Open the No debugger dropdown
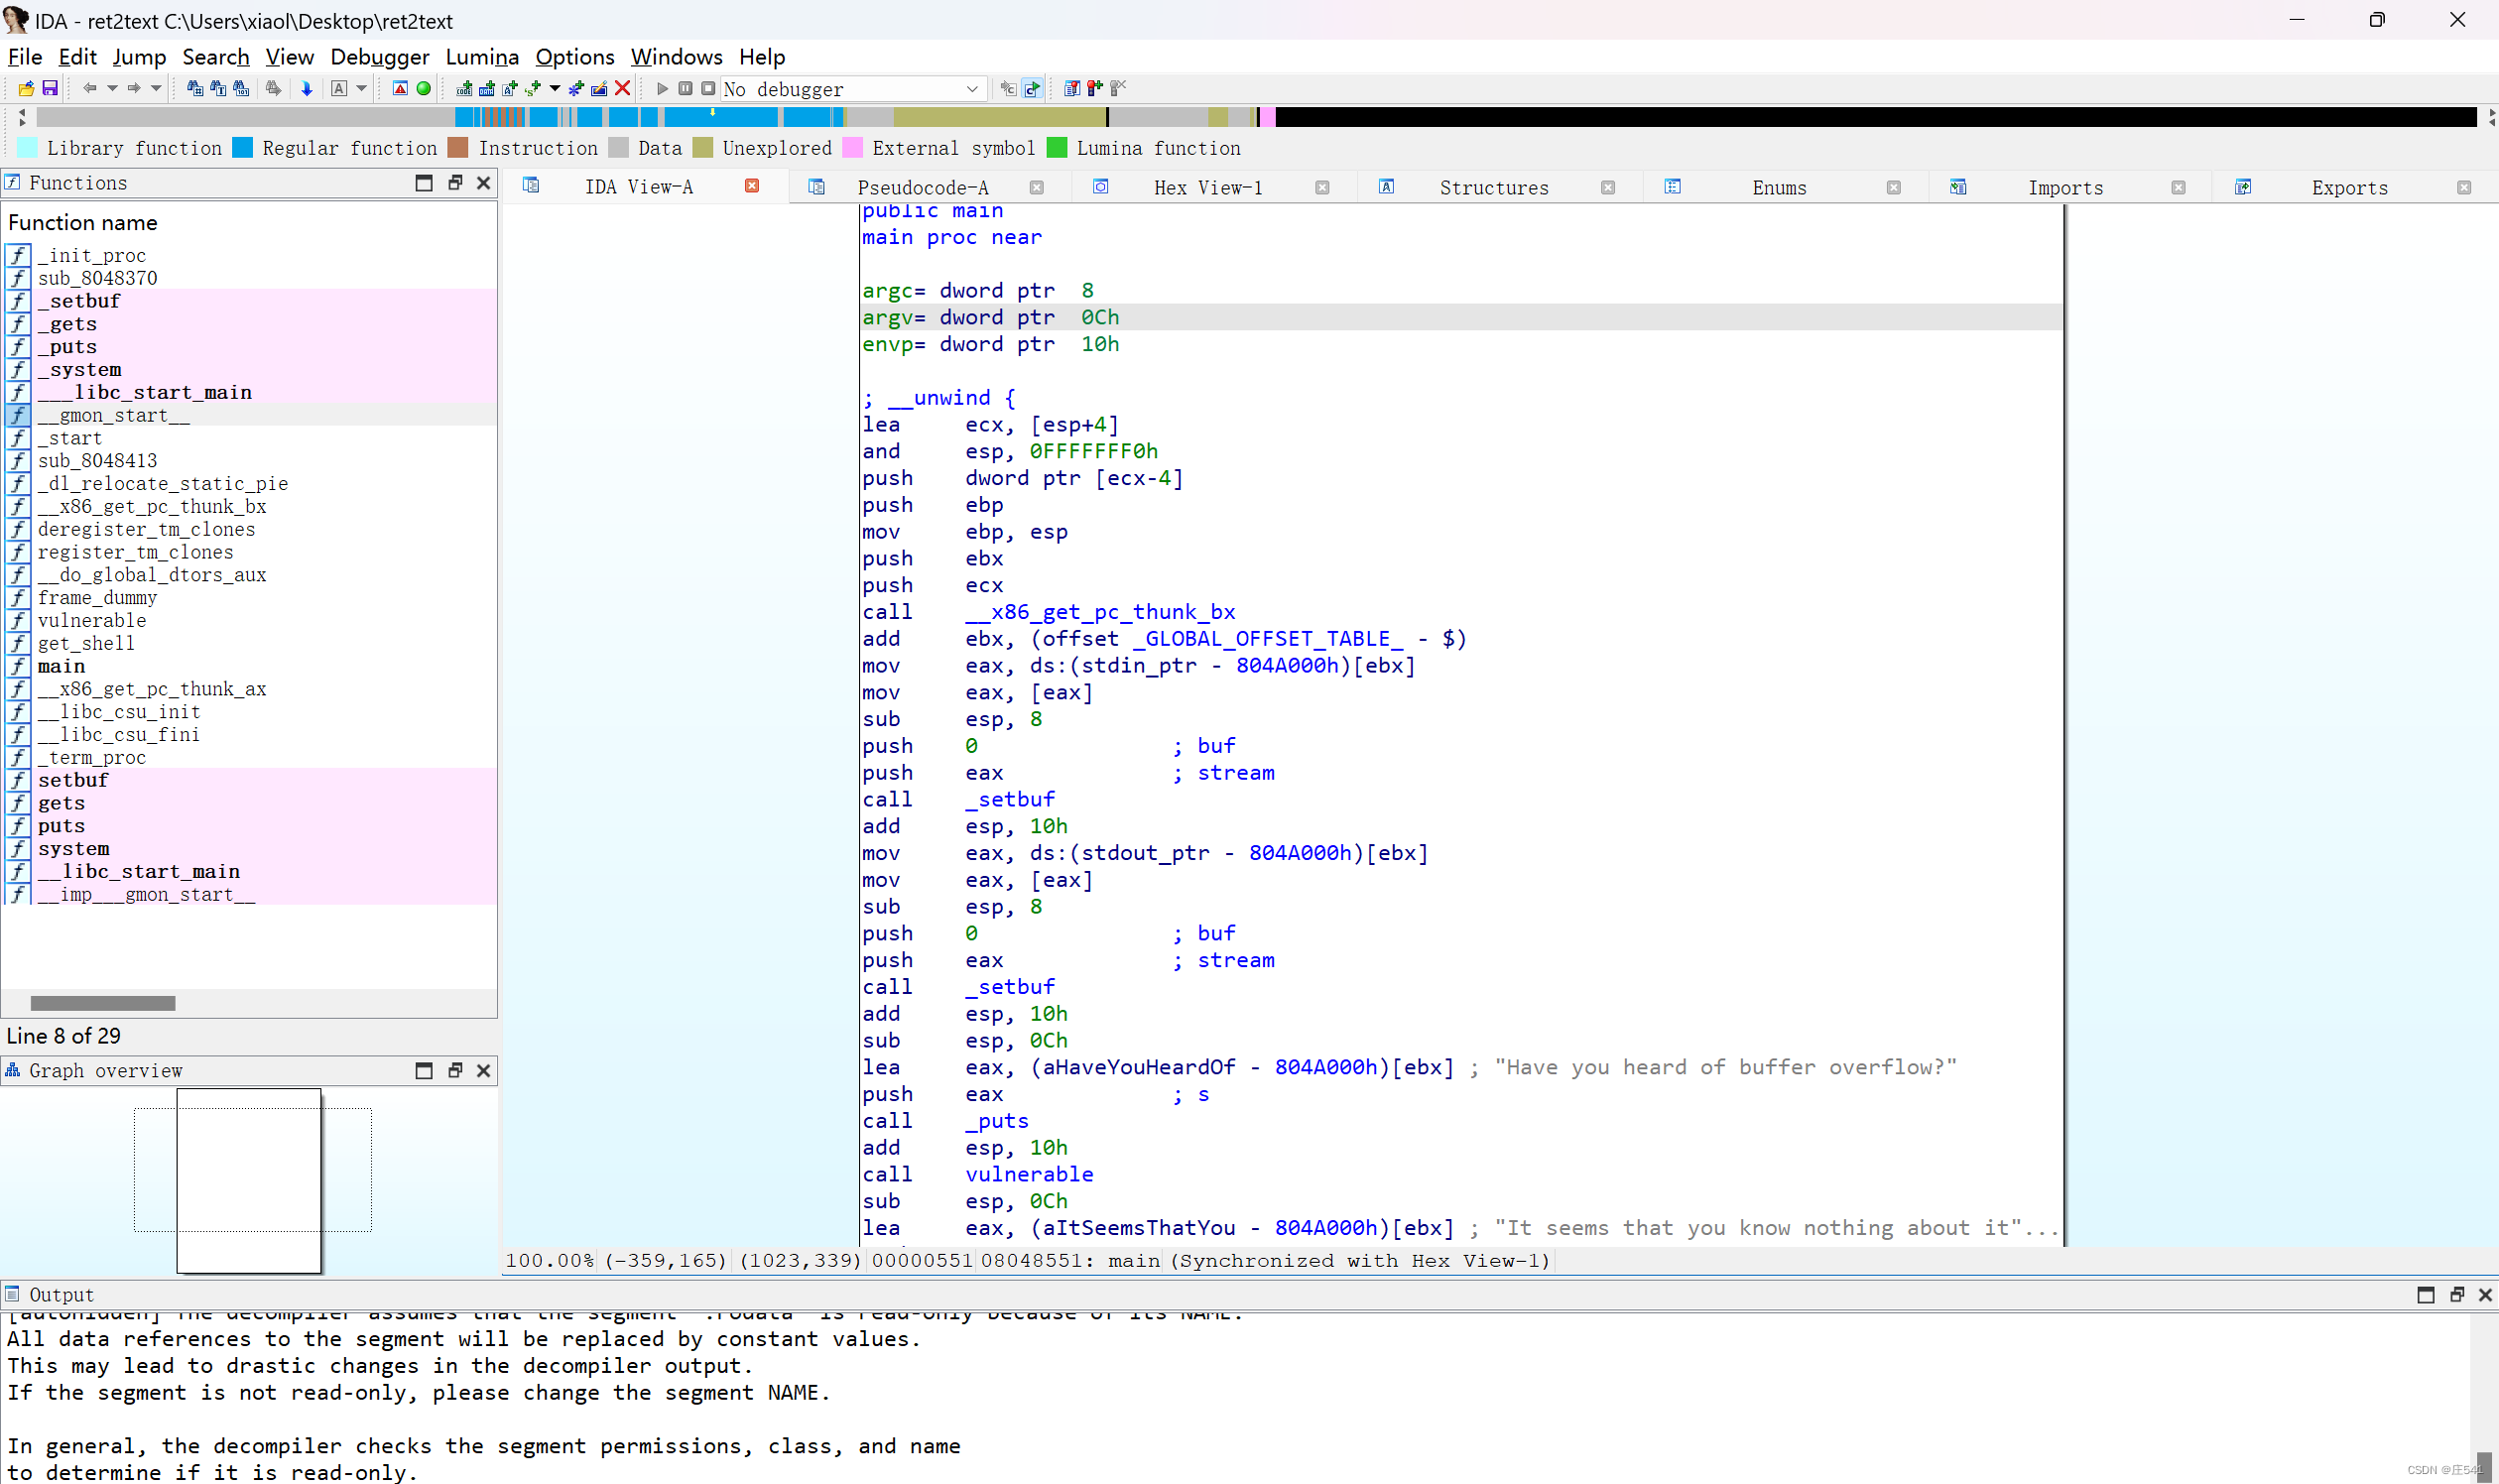 click(971, 89)
